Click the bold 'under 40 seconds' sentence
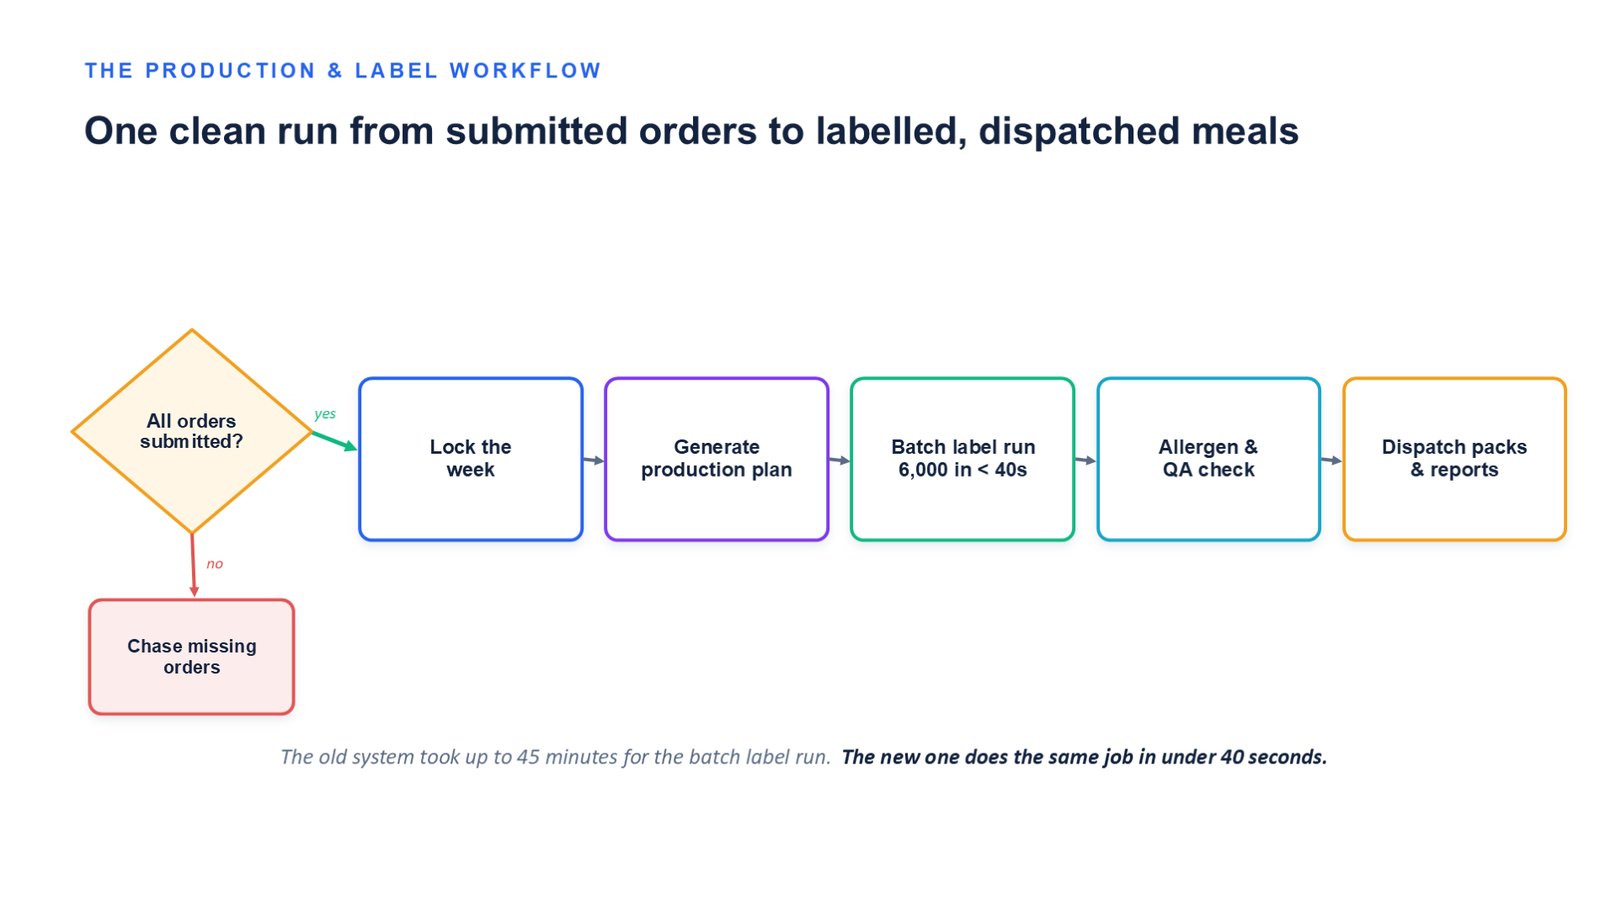1600x900 pixels. tap(1084, 757)
